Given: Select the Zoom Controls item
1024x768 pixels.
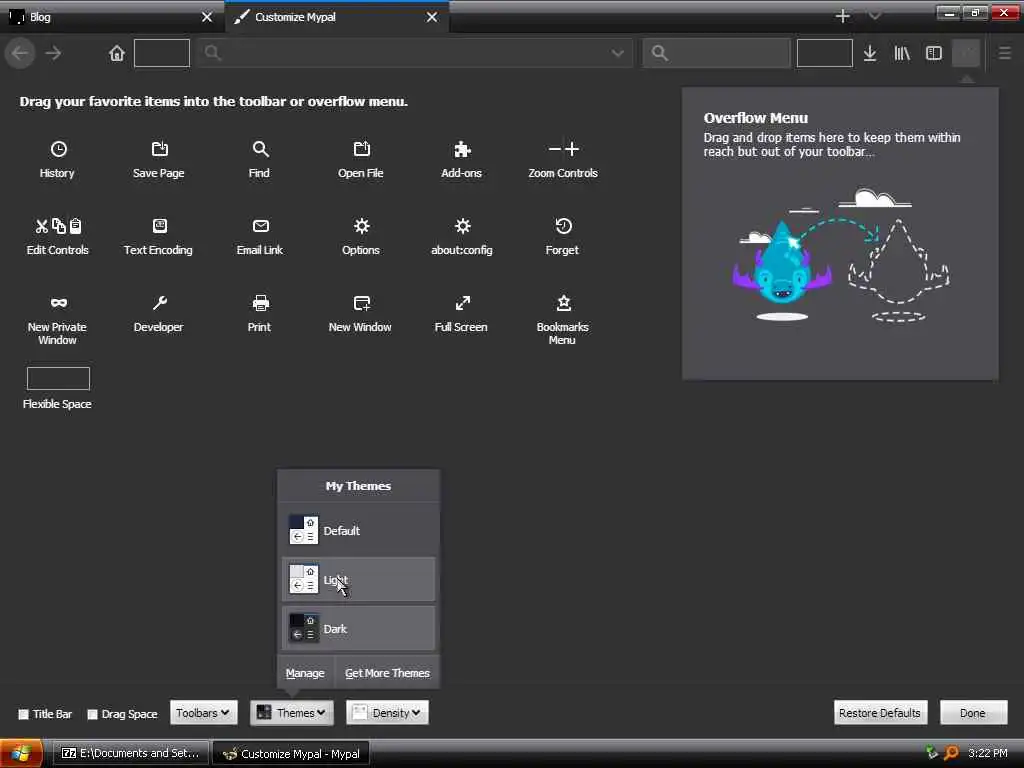Looking at the screenshot, I should point(563,159).
